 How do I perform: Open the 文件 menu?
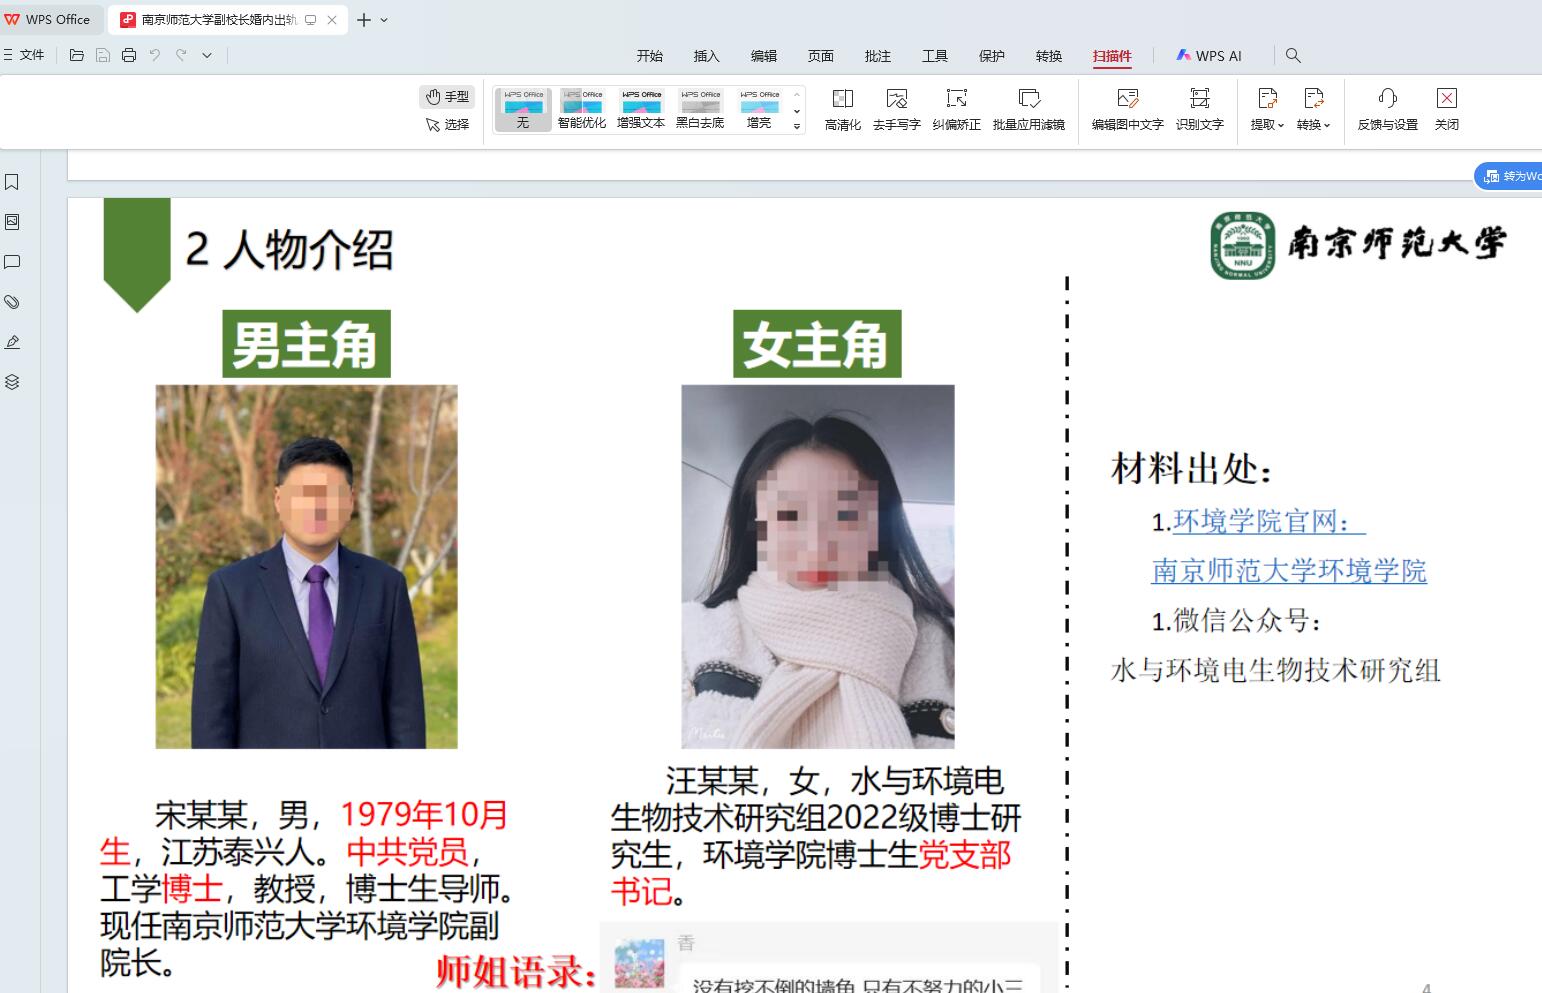click(x=24, y=56)
